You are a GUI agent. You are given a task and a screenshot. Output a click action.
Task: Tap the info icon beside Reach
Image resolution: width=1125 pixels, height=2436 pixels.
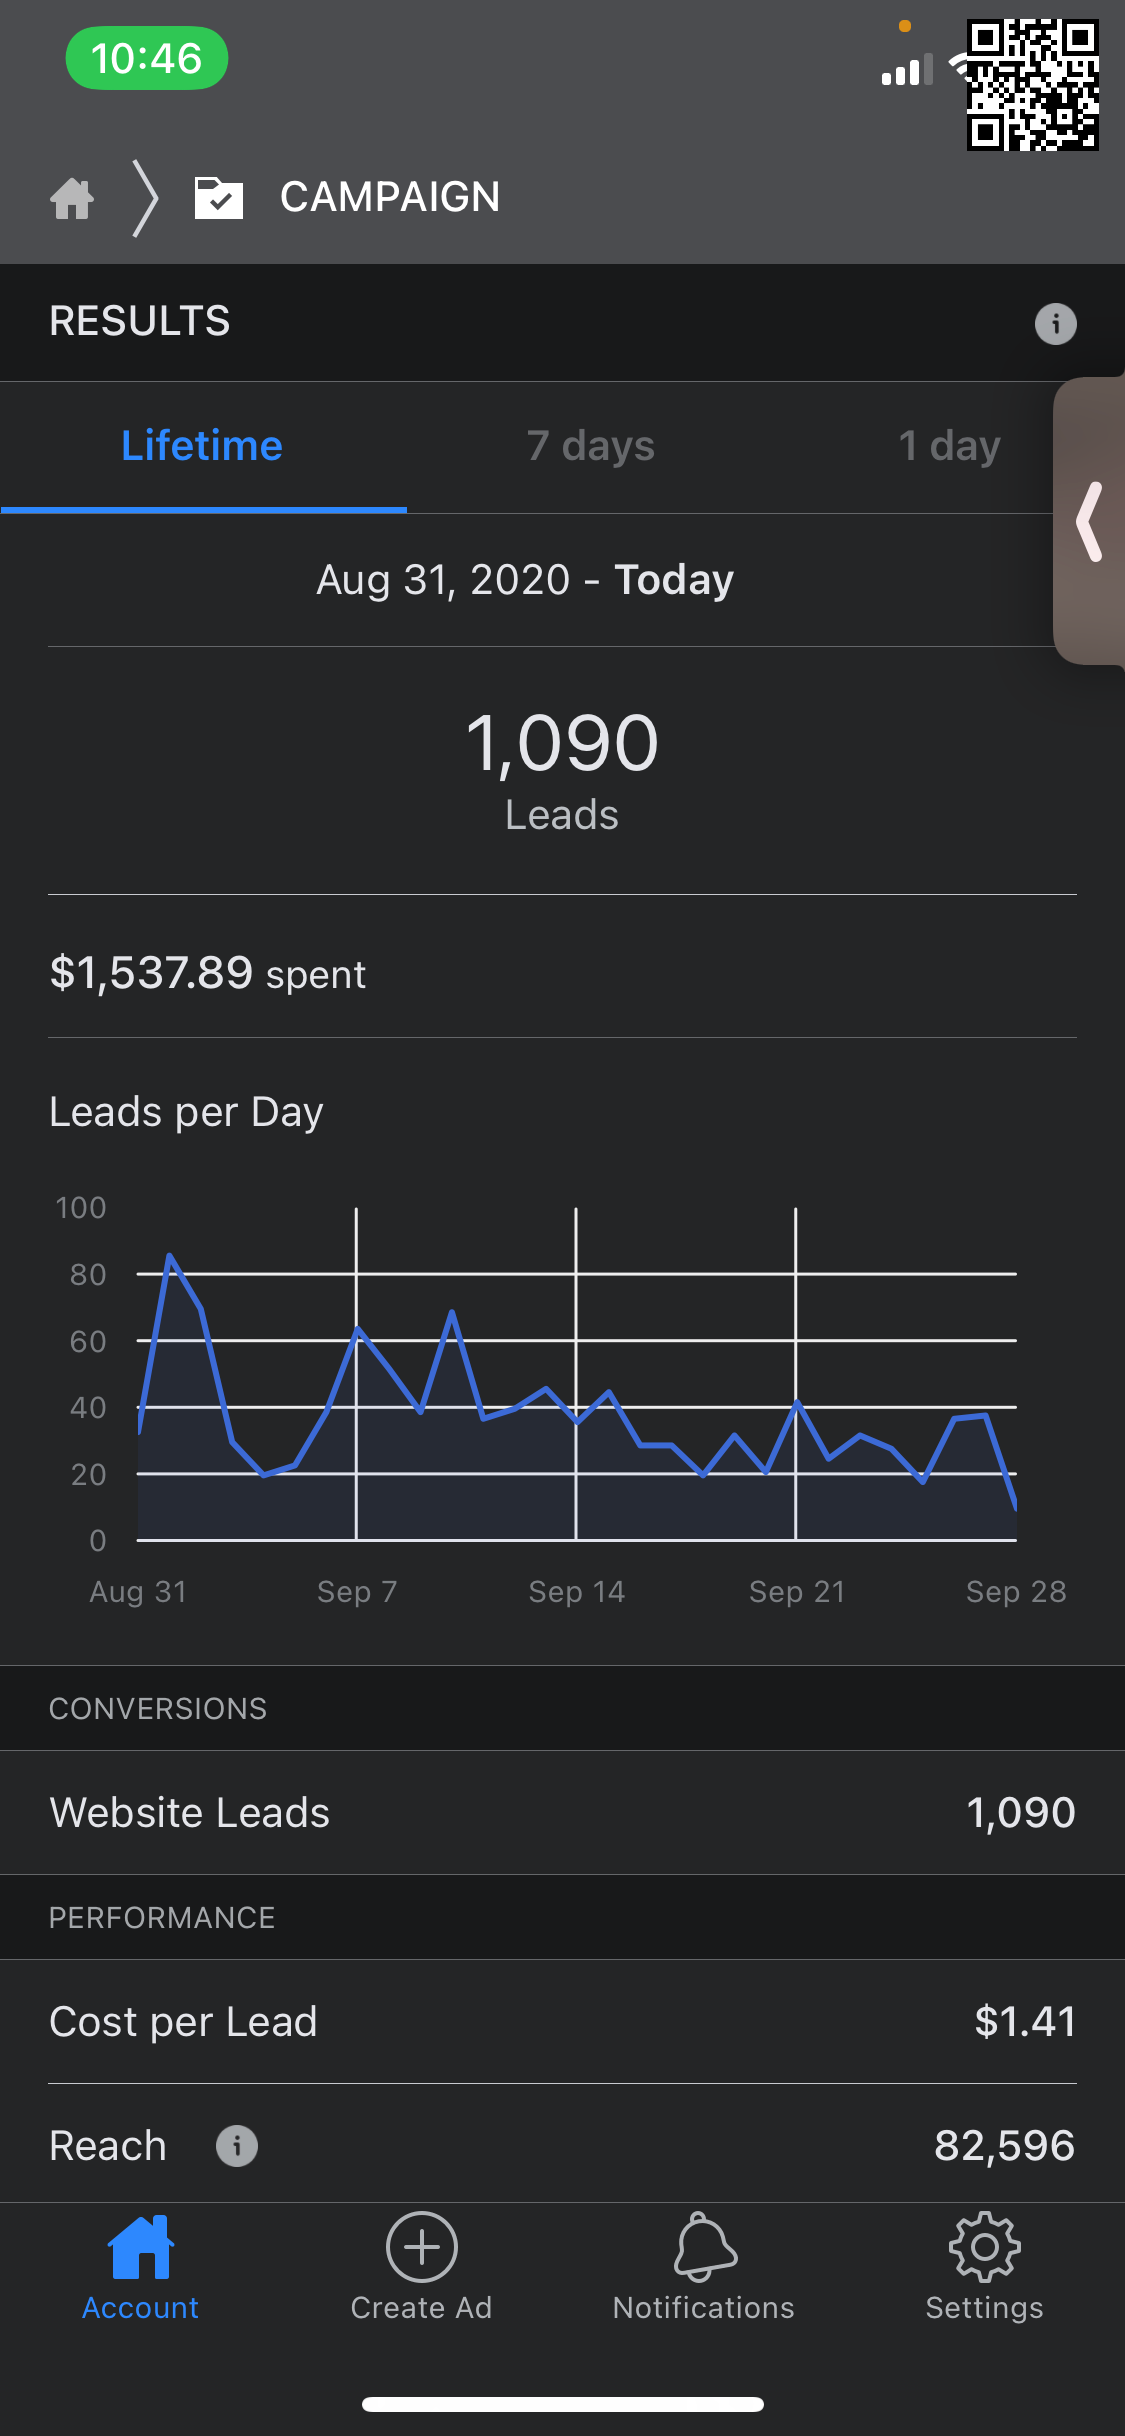pyautogui.click(x=237, y=2146)
